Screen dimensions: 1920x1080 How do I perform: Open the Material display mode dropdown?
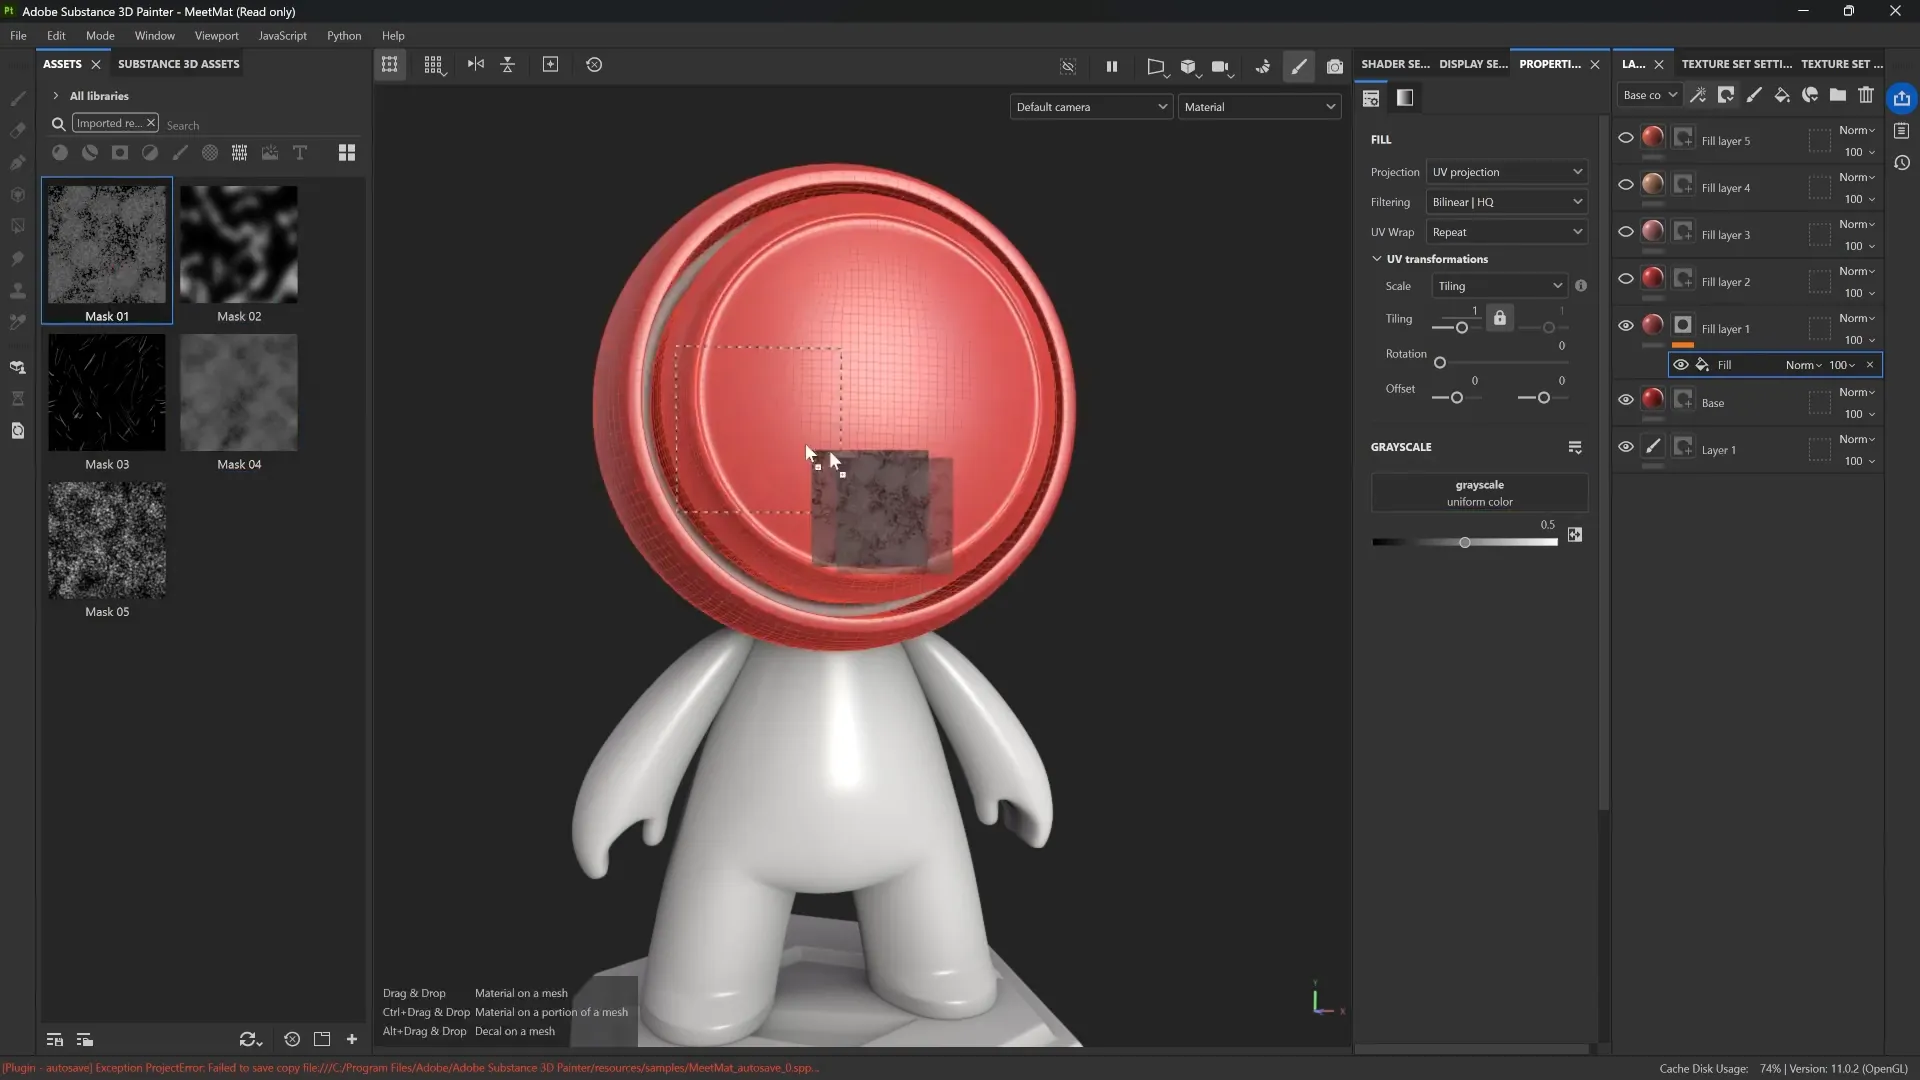(1259, 107)
